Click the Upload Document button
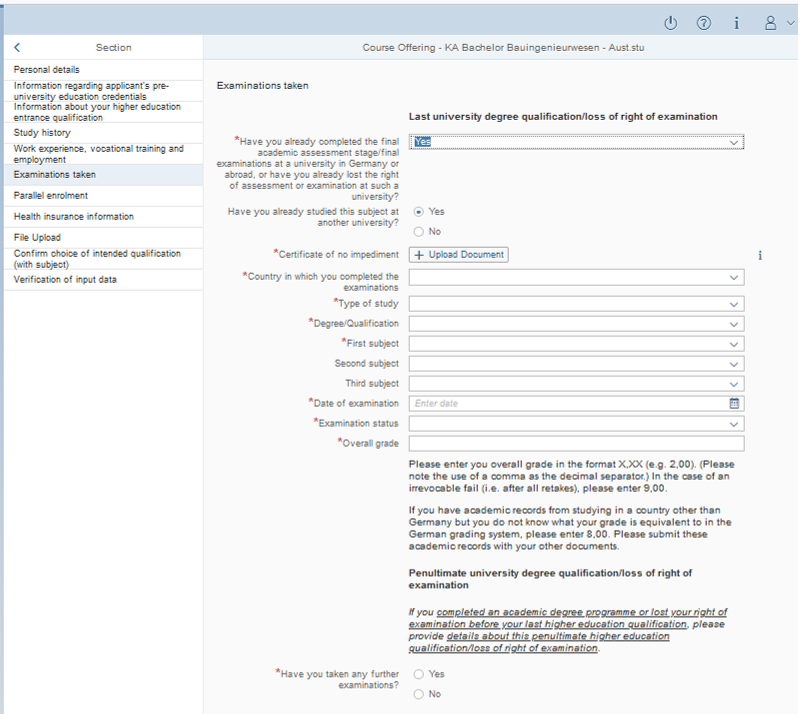 (x=460, y=255)
